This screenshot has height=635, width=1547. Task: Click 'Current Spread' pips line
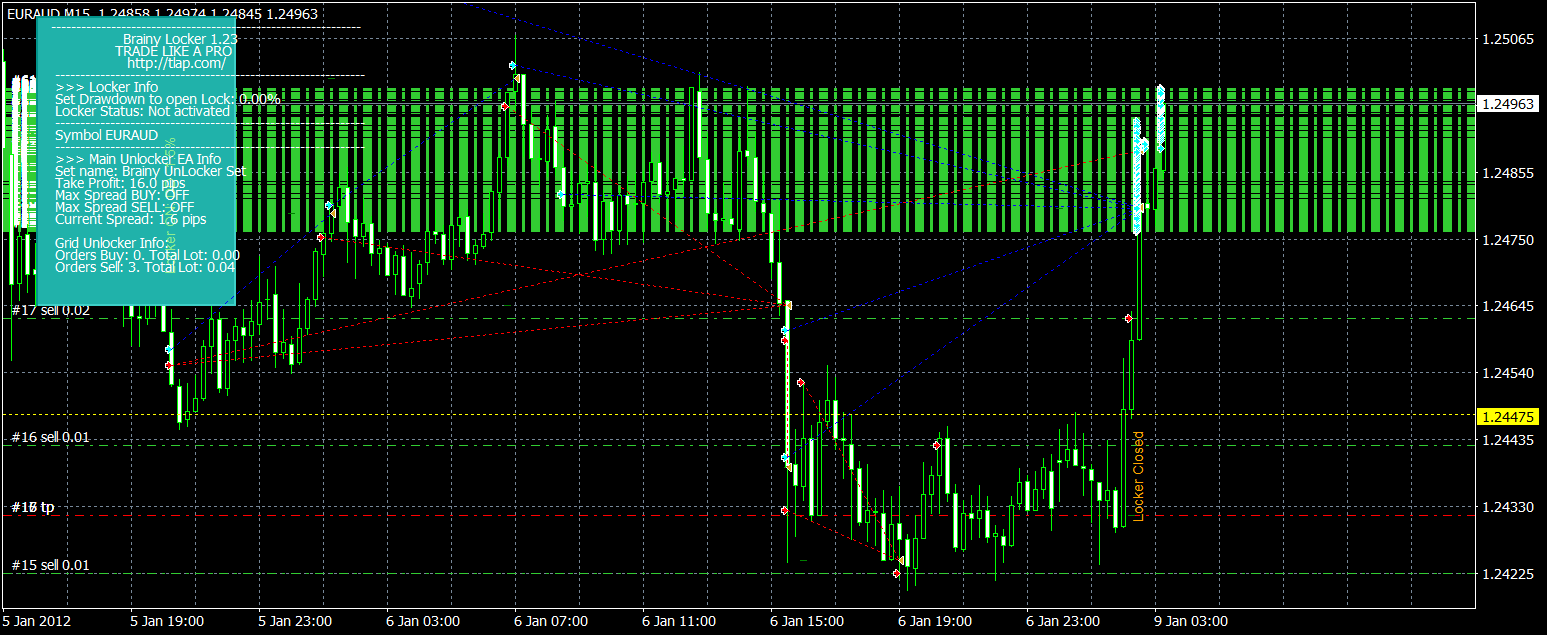pos(130,219)
